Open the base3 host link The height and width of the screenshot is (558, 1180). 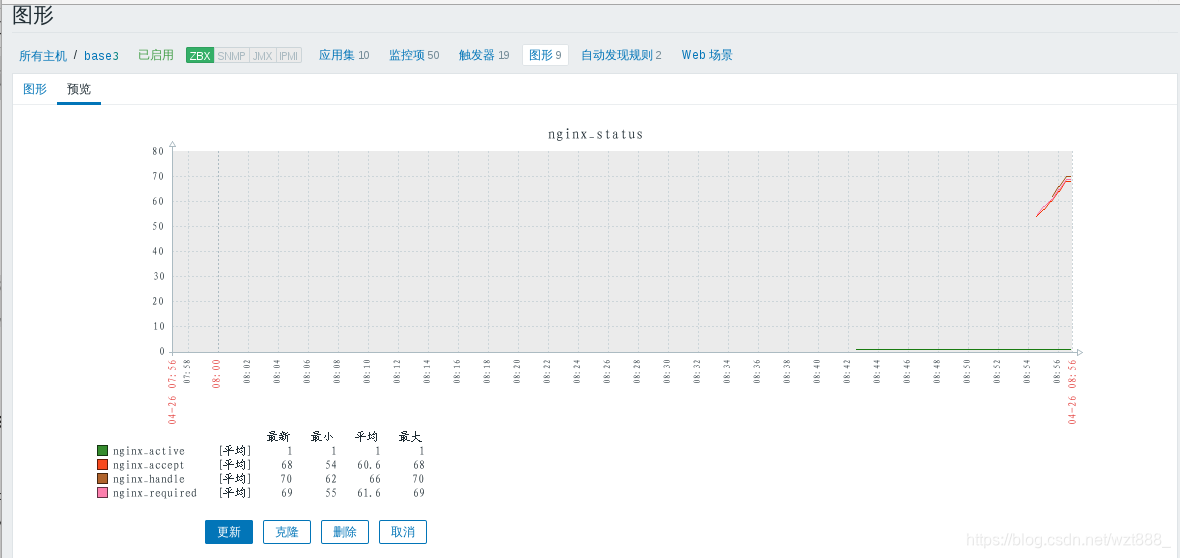pos(102,56)
